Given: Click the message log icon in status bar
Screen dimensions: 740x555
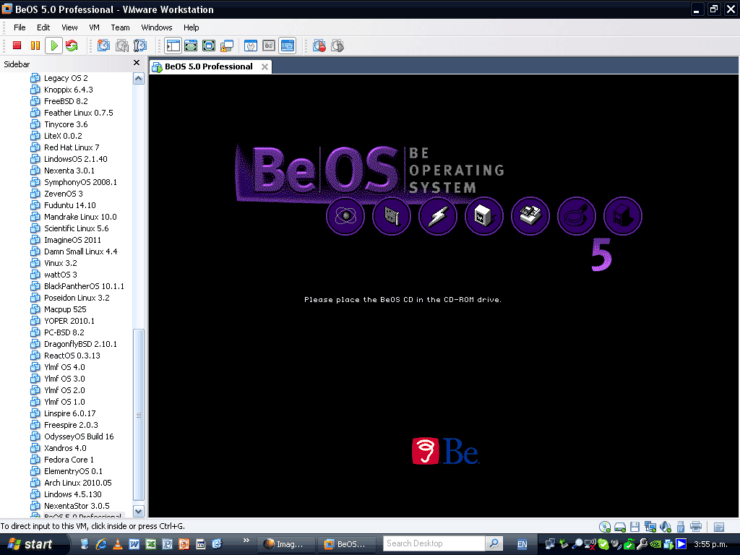Looking at the screenshot, I should [x=719, y=527].
